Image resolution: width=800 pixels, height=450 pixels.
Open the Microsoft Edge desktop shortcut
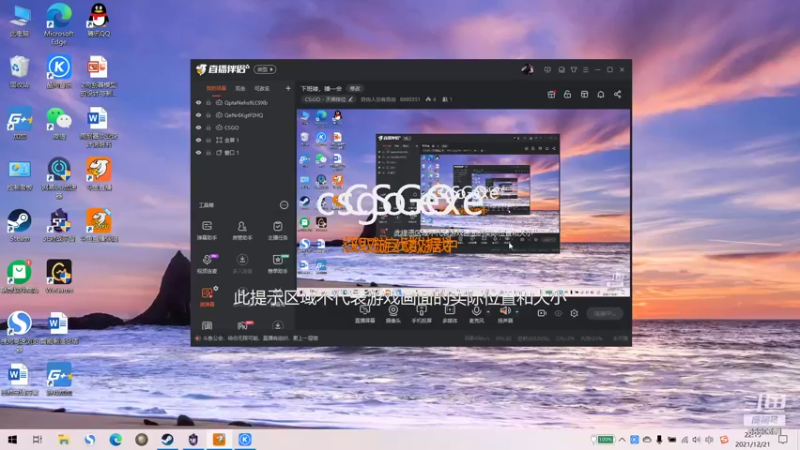coord(59,24)
